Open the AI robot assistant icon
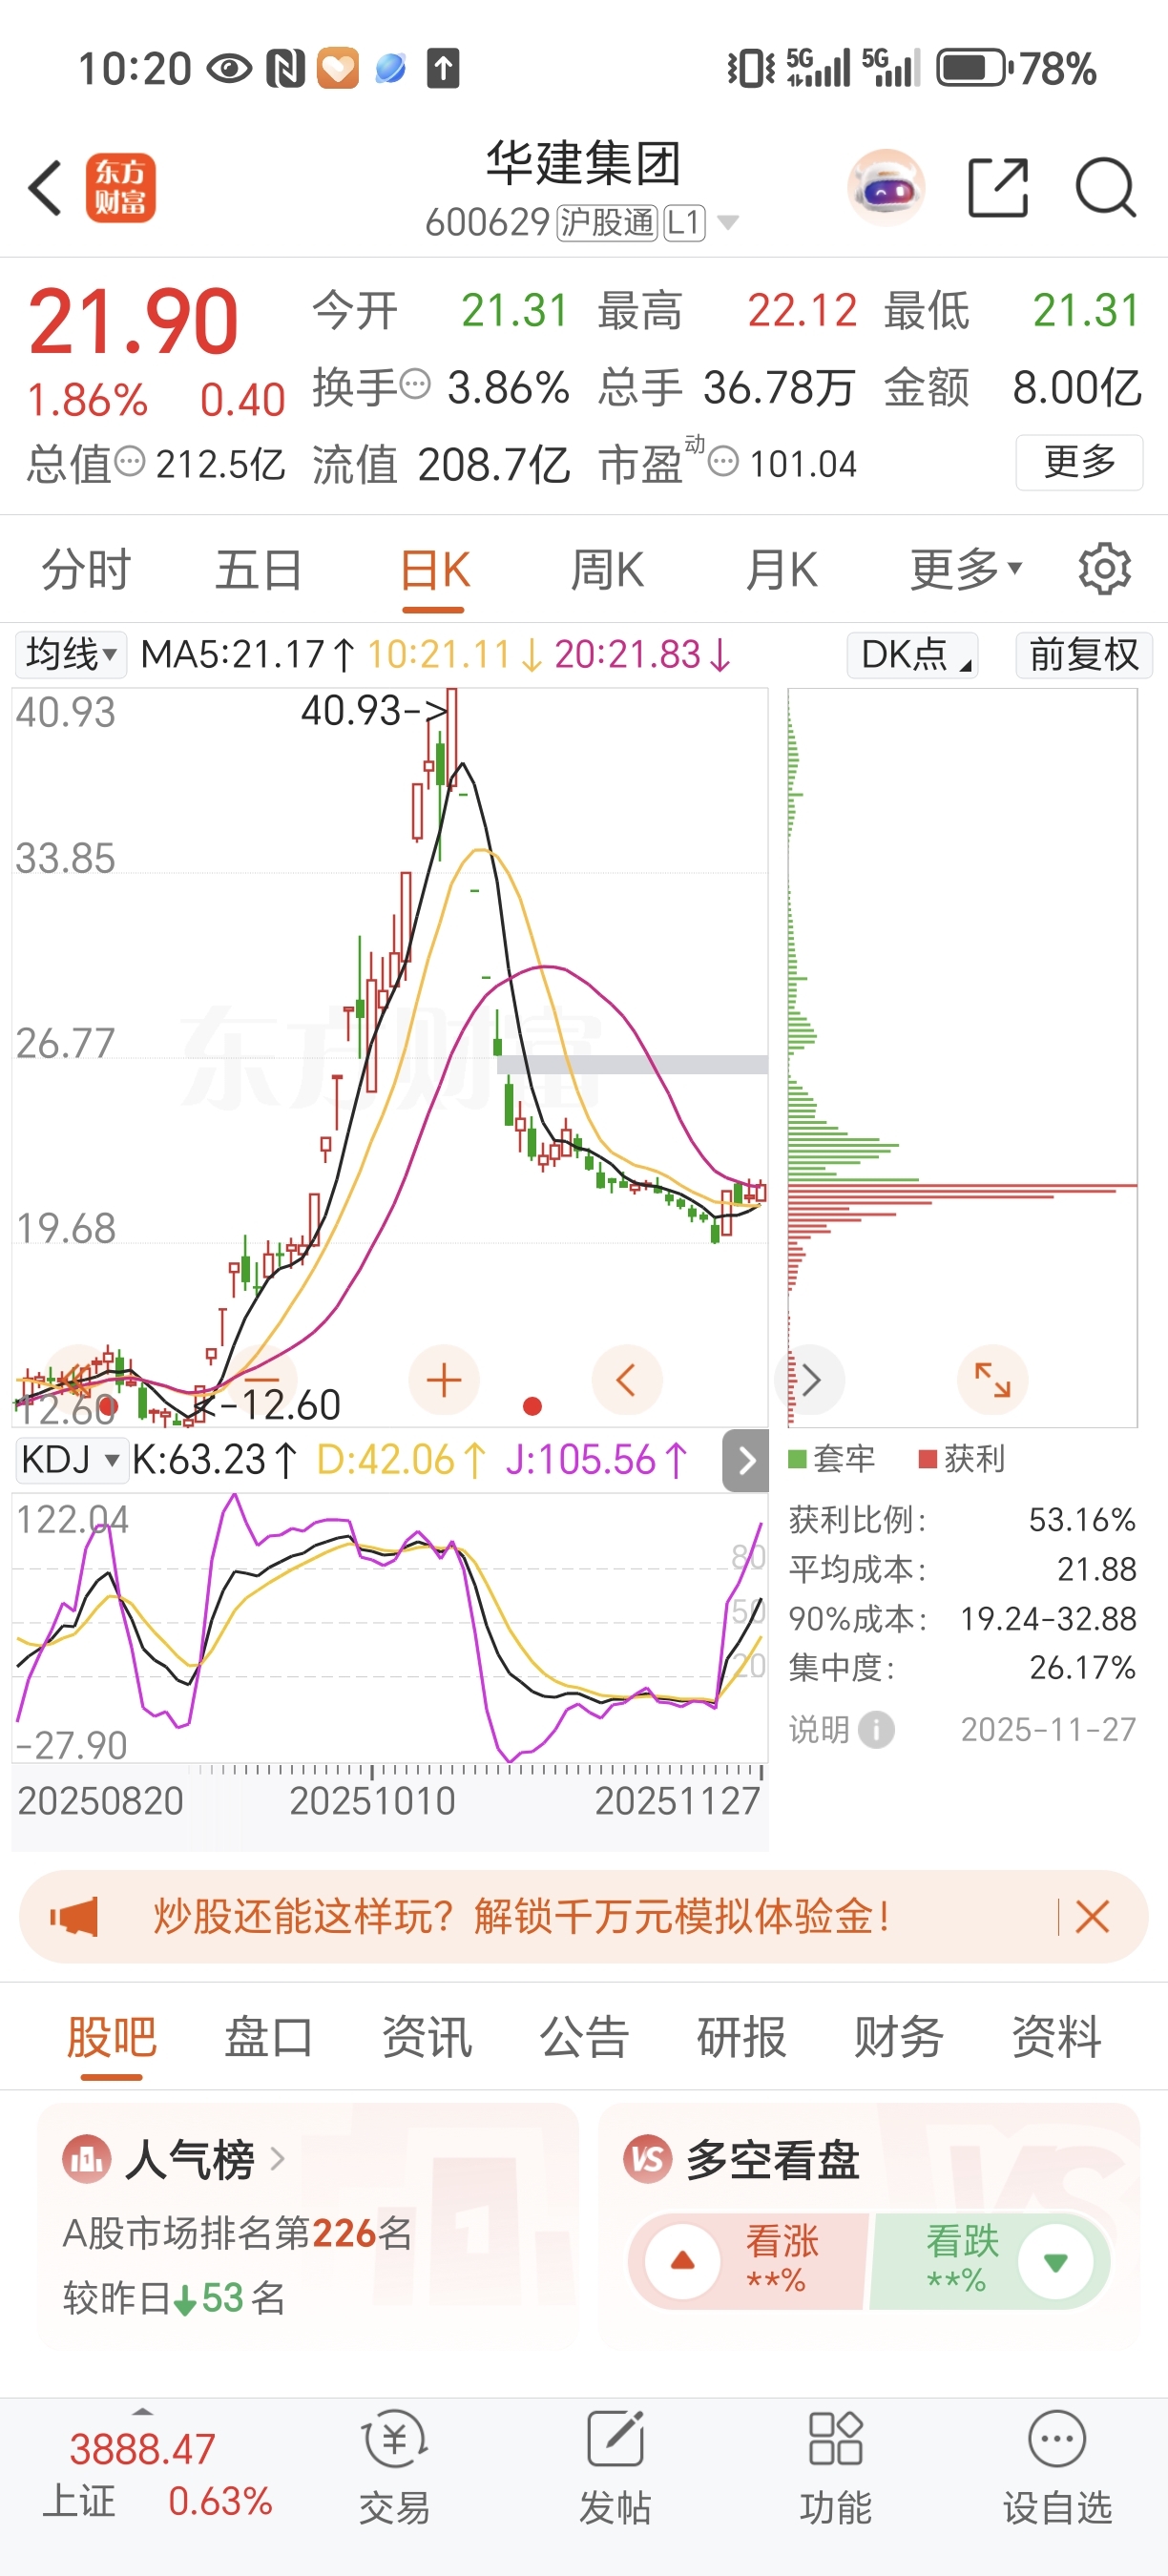This screenshot has height=2576, width=1168. (885, 187)
